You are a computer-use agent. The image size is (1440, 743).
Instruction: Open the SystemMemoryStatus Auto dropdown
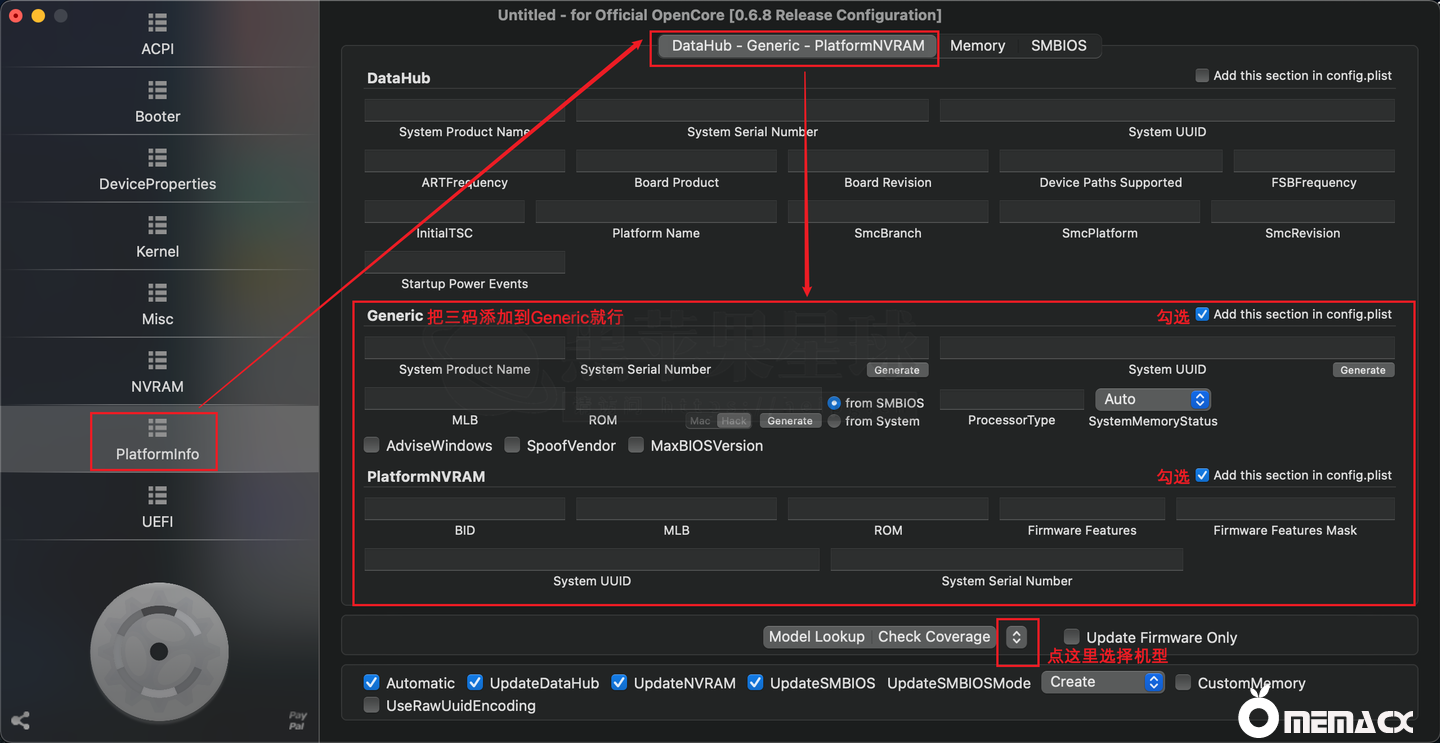coord(1153,399)
